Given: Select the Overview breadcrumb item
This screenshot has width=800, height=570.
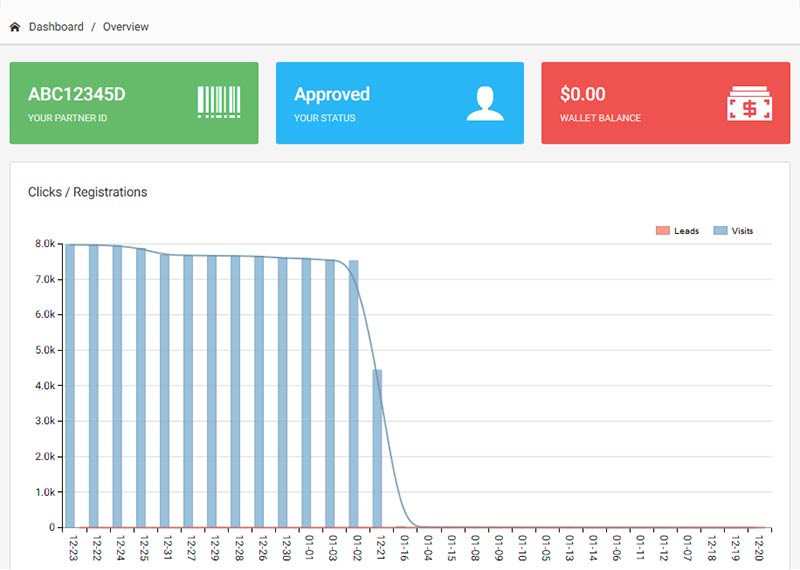Looking at the screenshot, I should coord(126,27).
